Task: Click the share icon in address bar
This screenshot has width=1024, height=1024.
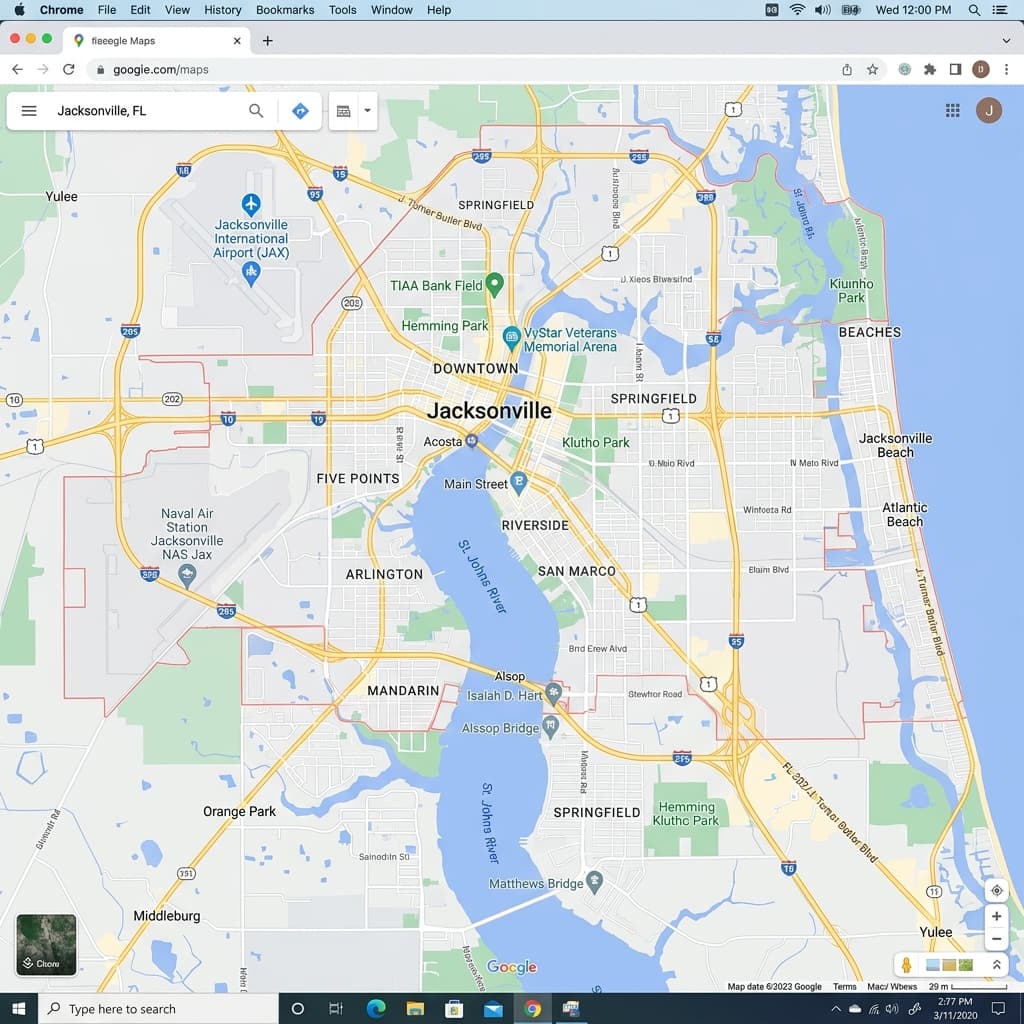Action: point(847,69)
